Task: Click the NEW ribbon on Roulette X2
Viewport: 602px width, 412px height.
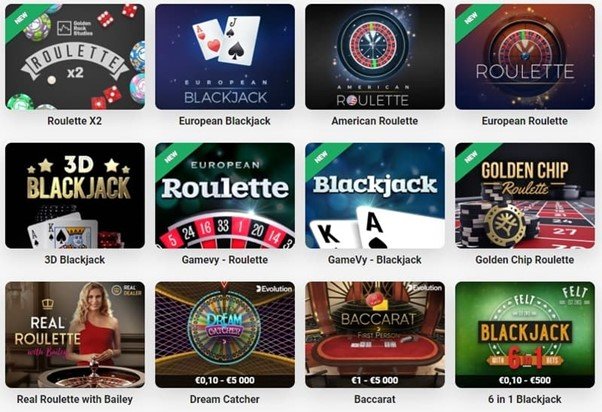Action: 21,18
